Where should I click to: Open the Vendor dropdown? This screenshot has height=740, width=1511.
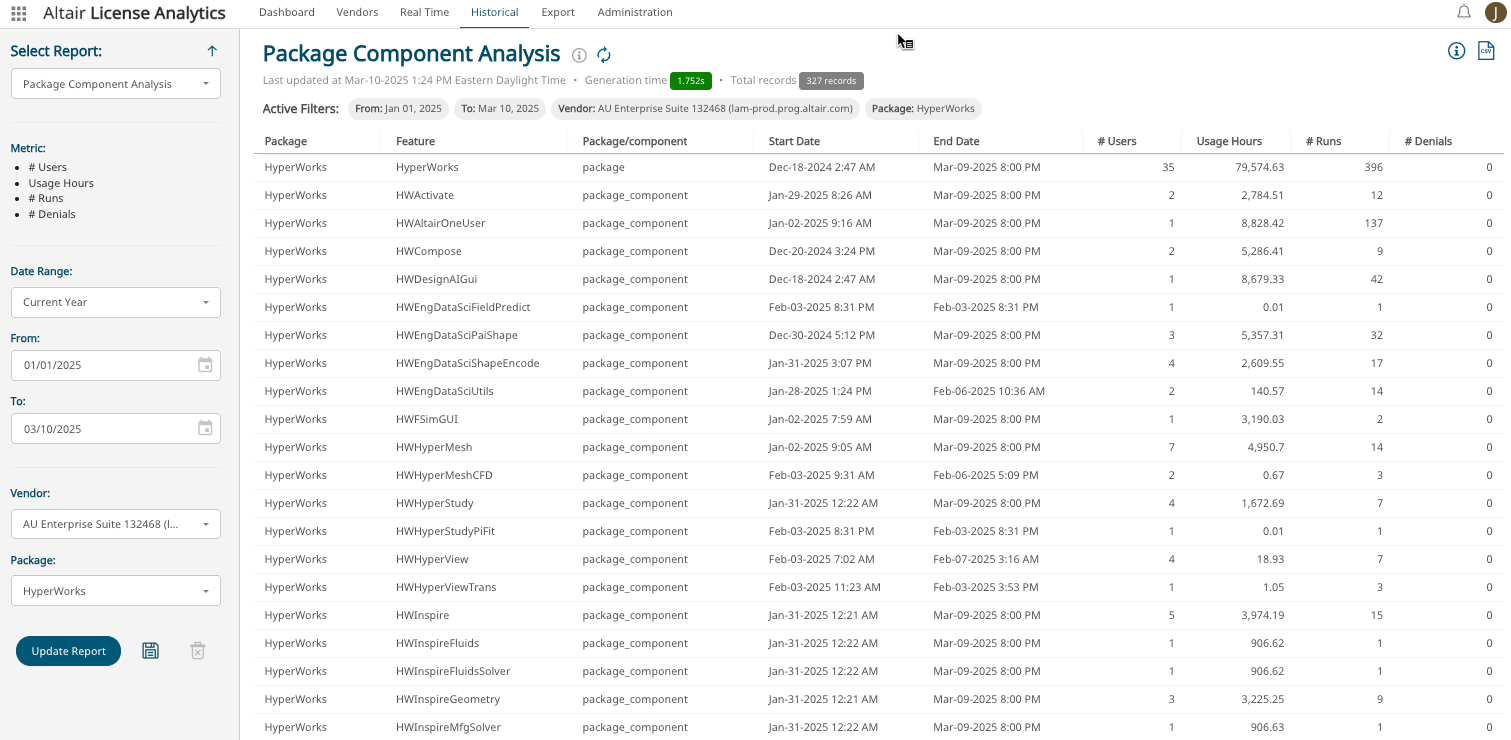[116, 524]
